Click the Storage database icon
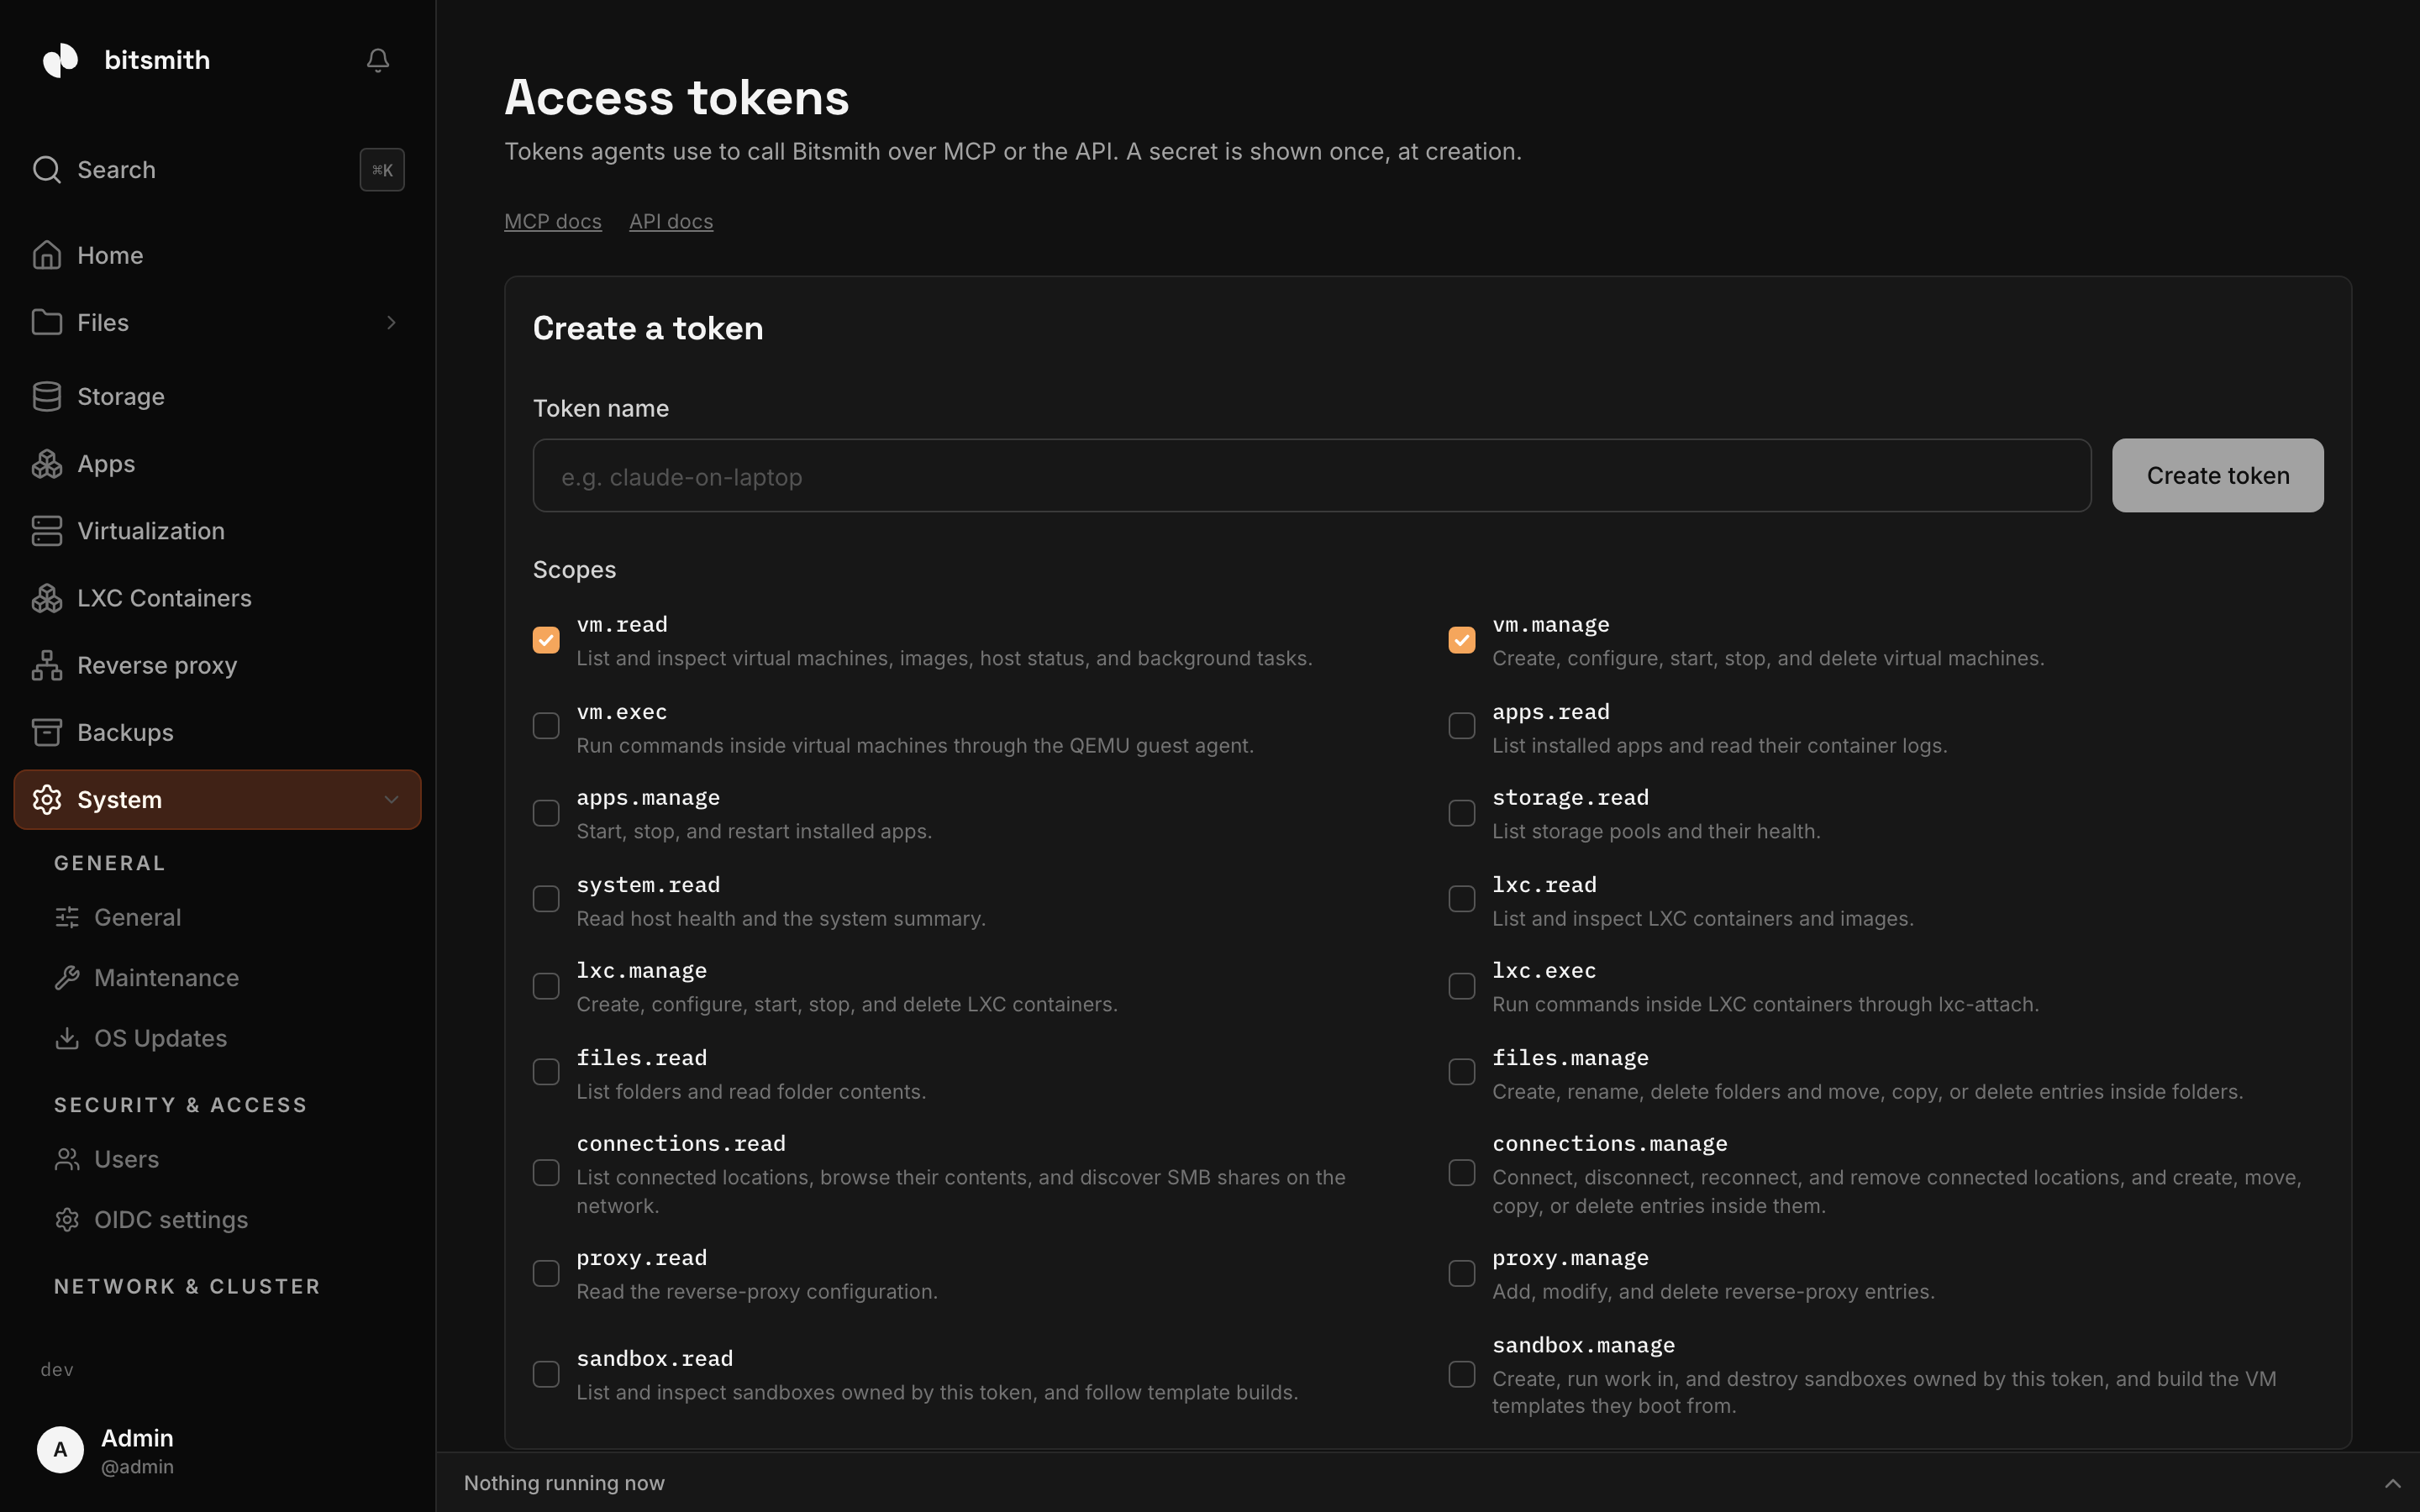 tap(46, 396)
